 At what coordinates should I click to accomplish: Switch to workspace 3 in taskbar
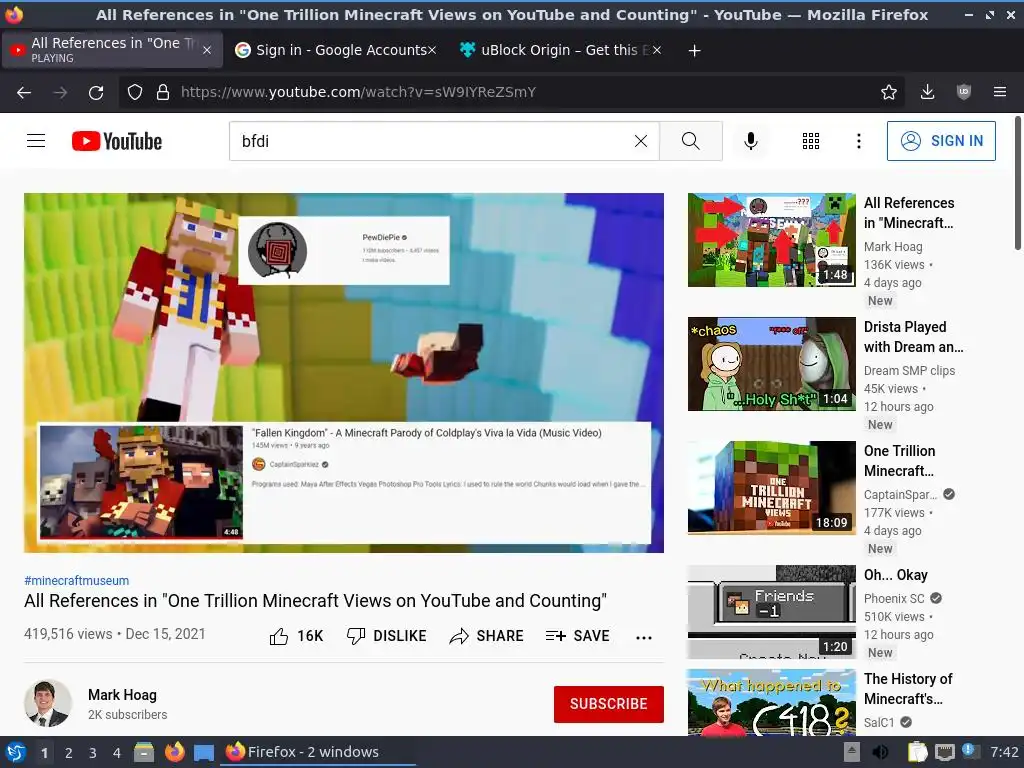tap(93, 753)
